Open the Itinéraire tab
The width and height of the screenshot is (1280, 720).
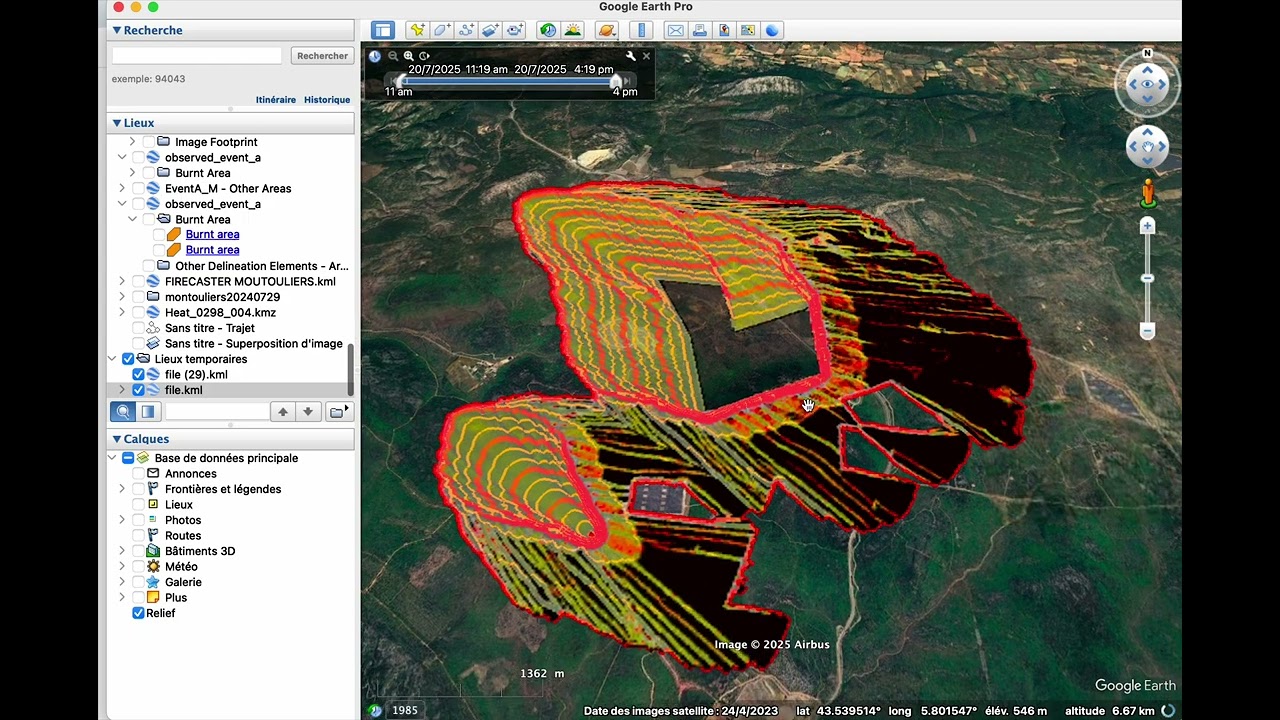coord(276,100)
